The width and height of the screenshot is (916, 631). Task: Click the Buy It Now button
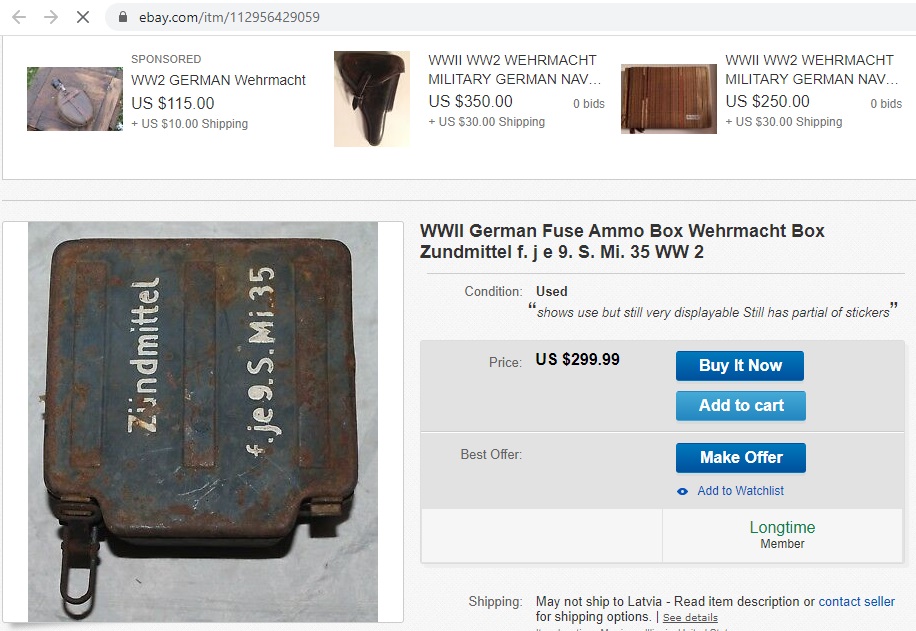tap(740, 366)
